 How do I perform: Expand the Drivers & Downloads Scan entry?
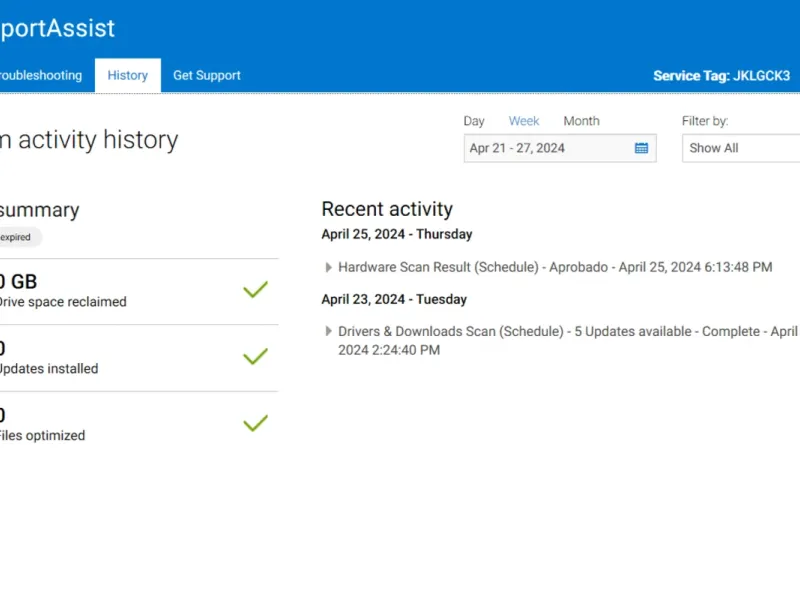[329, 331]
